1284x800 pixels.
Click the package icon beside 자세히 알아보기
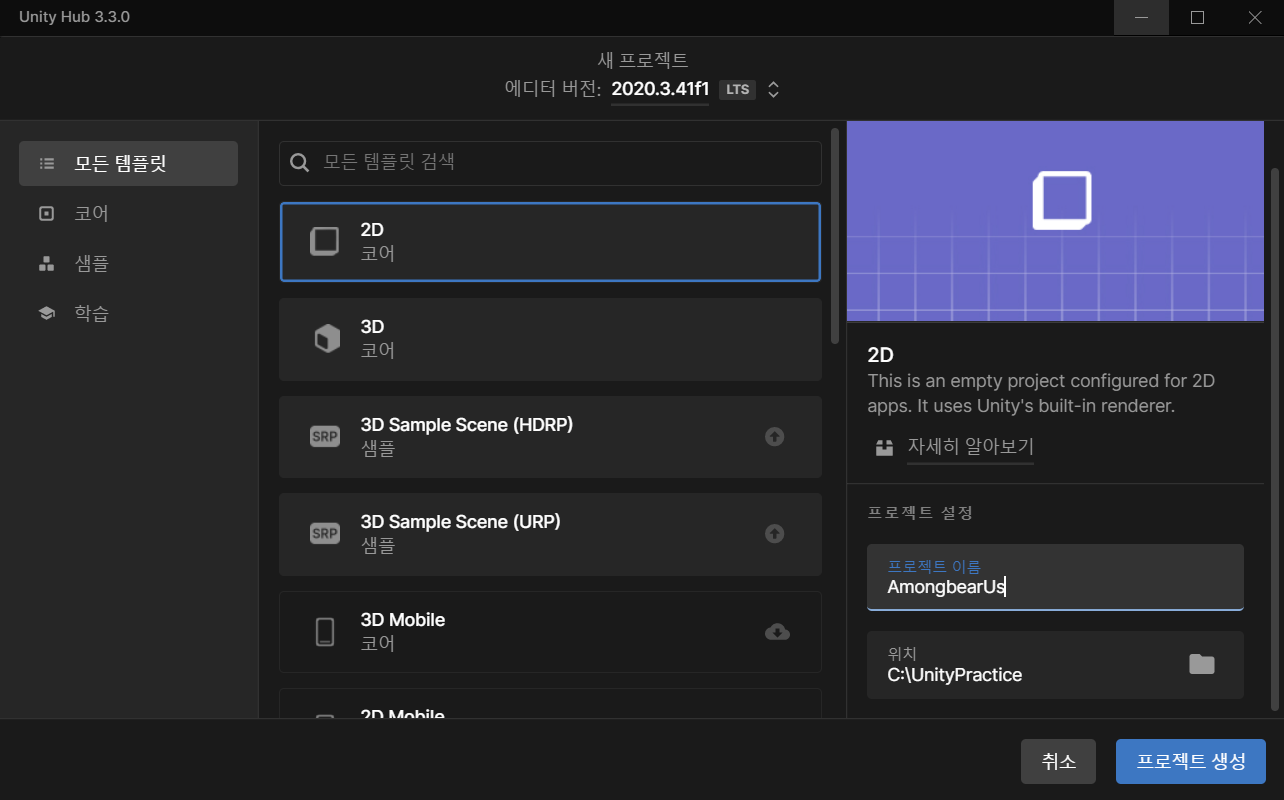point(884,447)
